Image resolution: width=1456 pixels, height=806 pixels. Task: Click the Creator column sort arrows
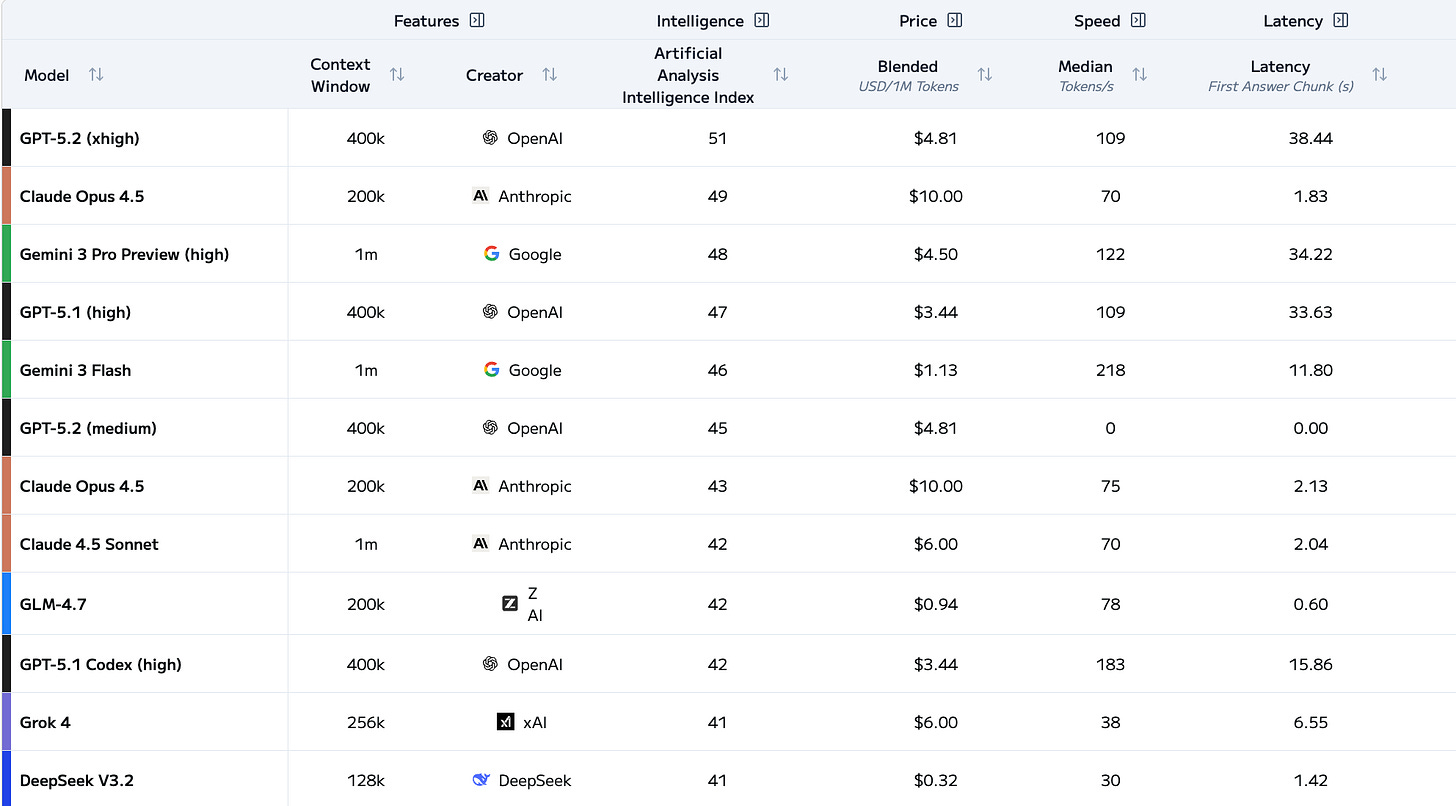tap(549, 75)
